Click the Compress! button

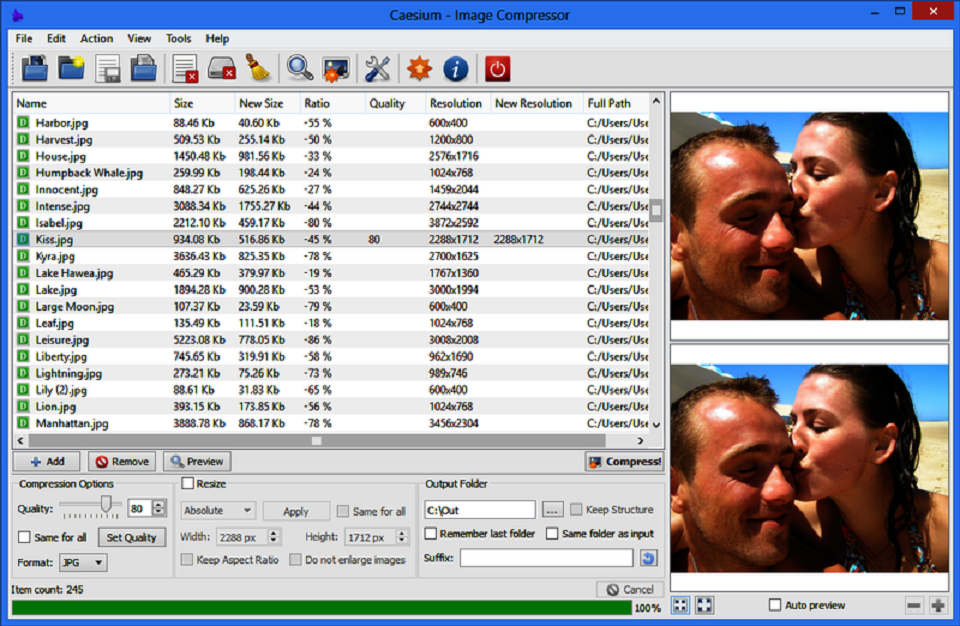point(624,461)
